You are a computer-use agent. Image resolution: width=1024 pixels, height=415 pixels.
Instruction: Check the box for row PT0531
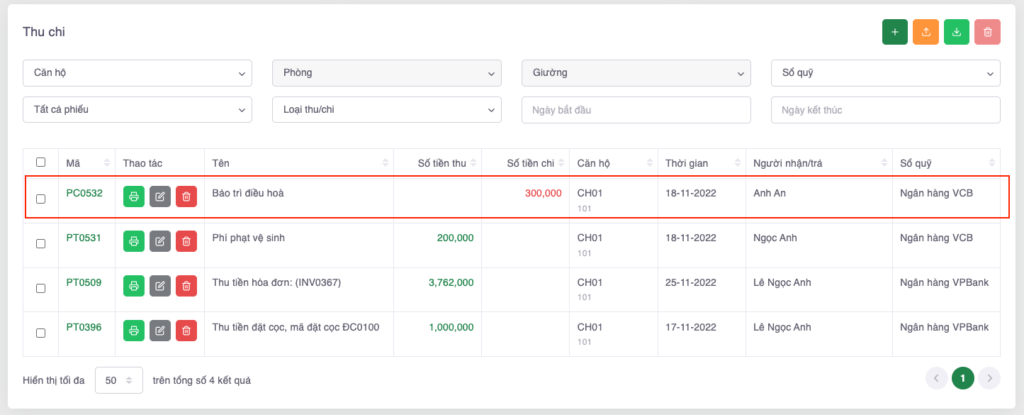click(x=40, y=243)
